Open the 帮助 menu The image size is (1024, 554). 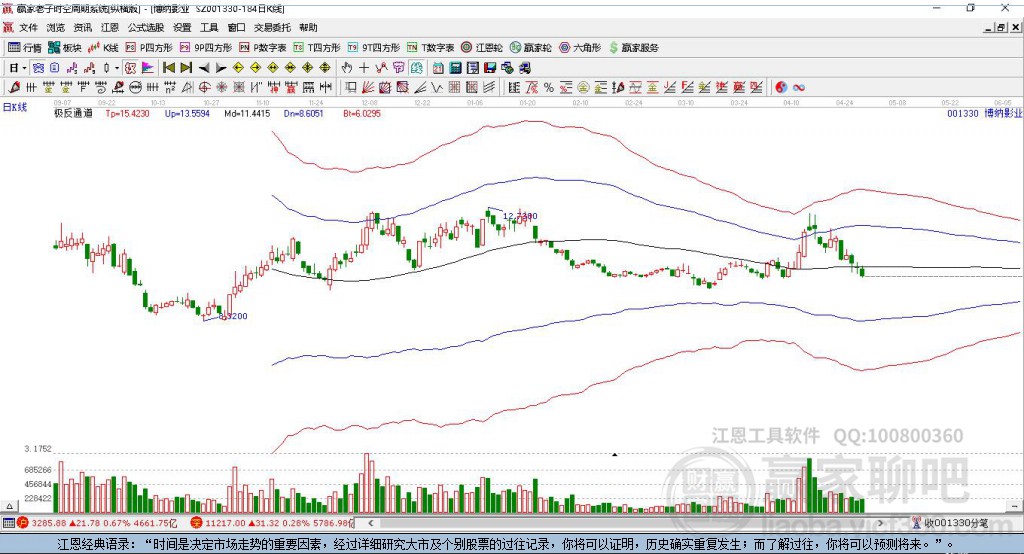coord(308,27)
